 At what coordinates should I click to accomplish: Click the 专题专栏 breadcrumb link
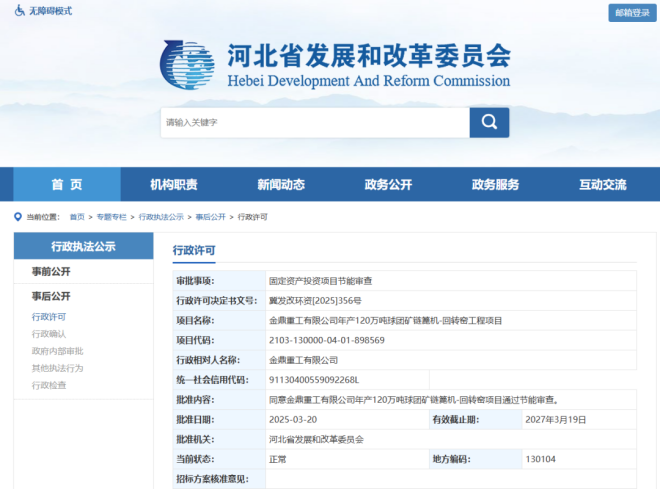[111, 217]
